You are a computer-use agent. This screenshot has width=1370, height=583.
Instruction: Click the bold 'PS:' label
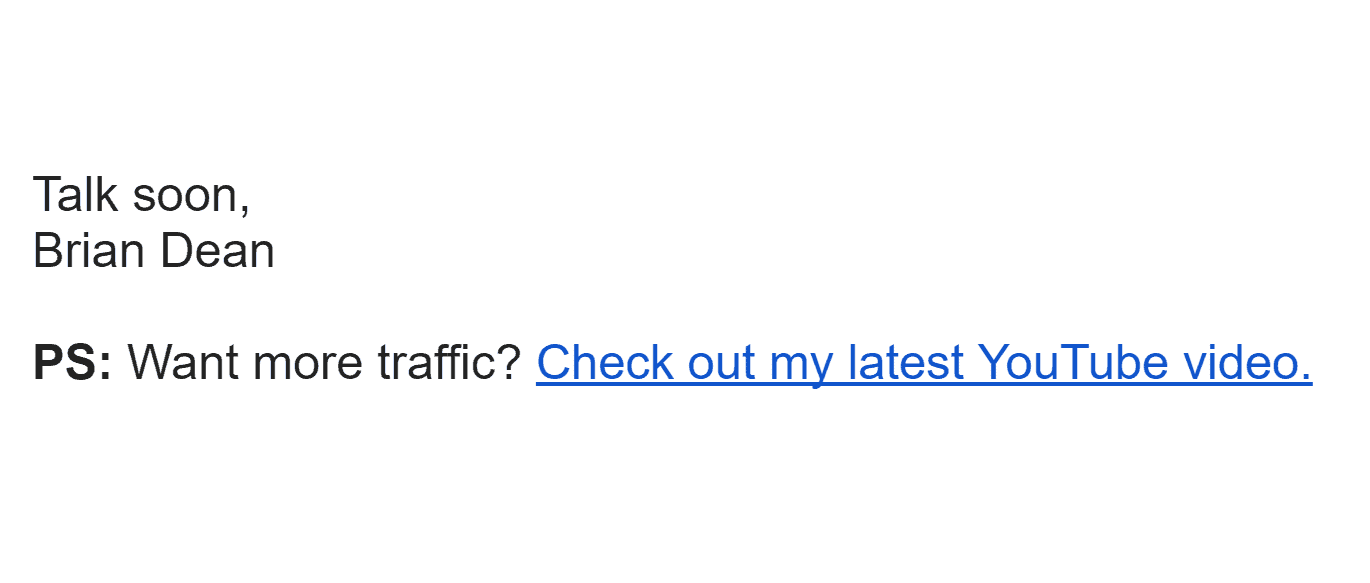tap(73, 362)
